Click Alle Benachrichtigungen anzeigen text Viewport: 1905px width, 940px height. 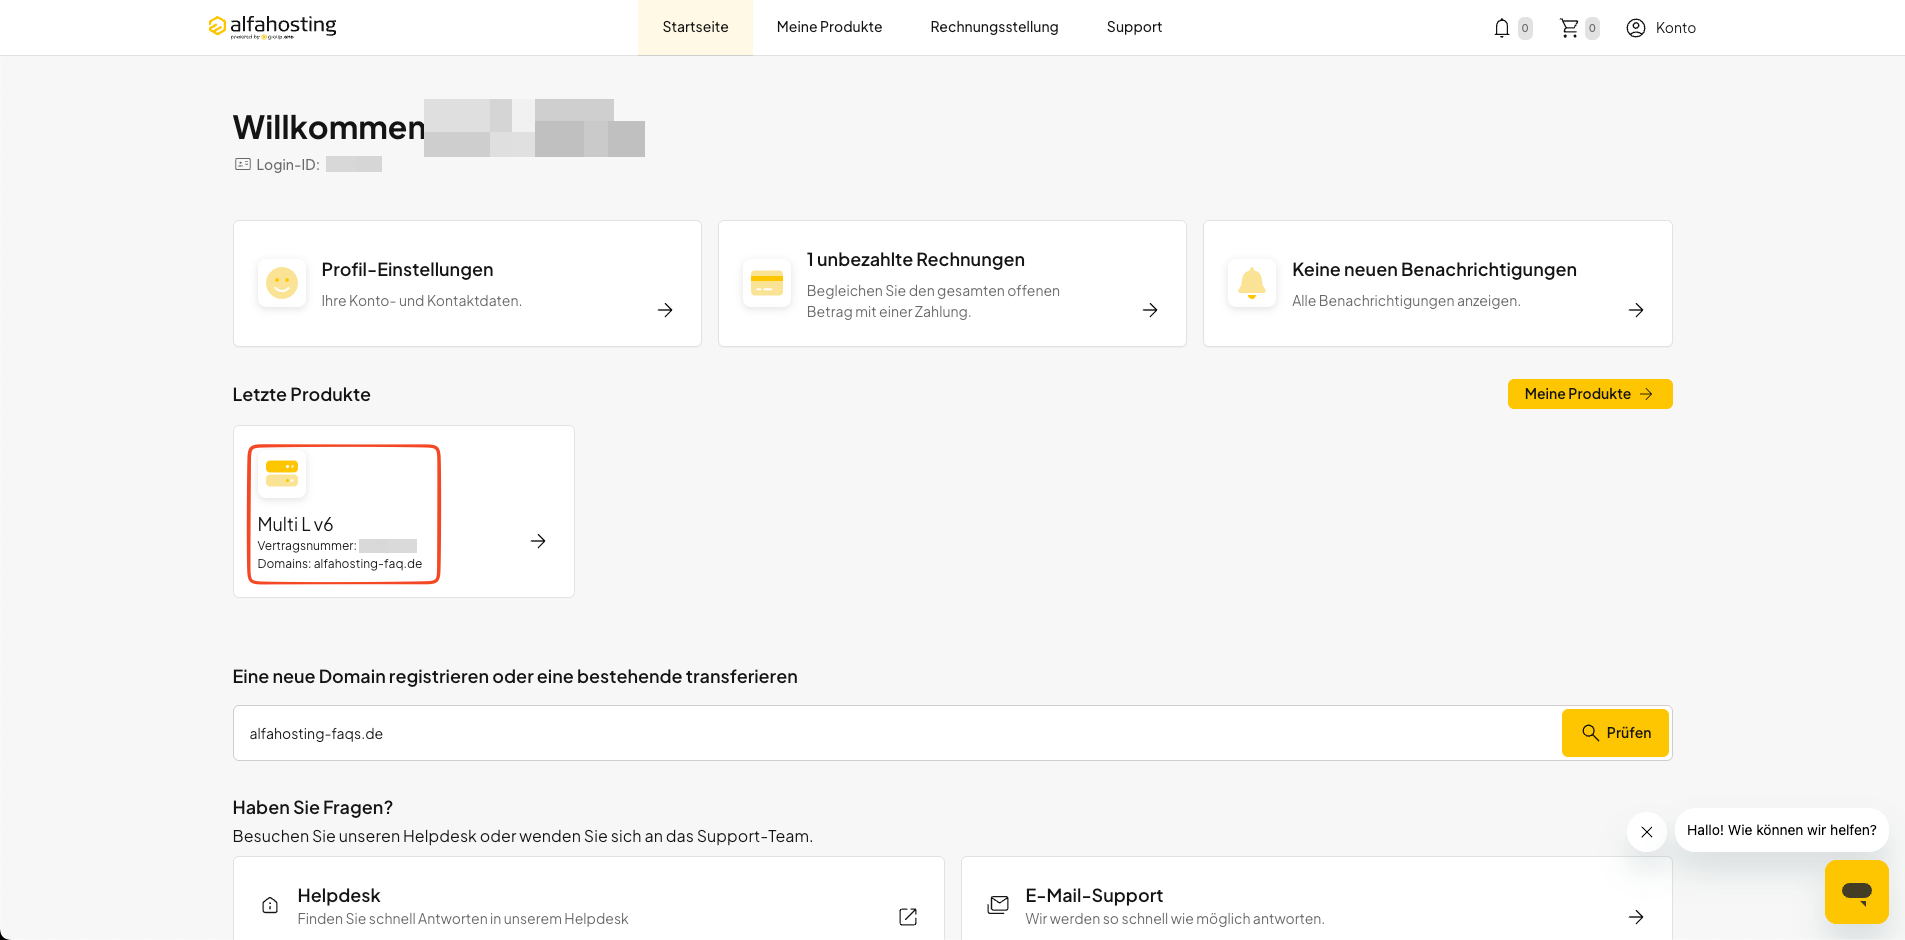(x=1406, y=301)
